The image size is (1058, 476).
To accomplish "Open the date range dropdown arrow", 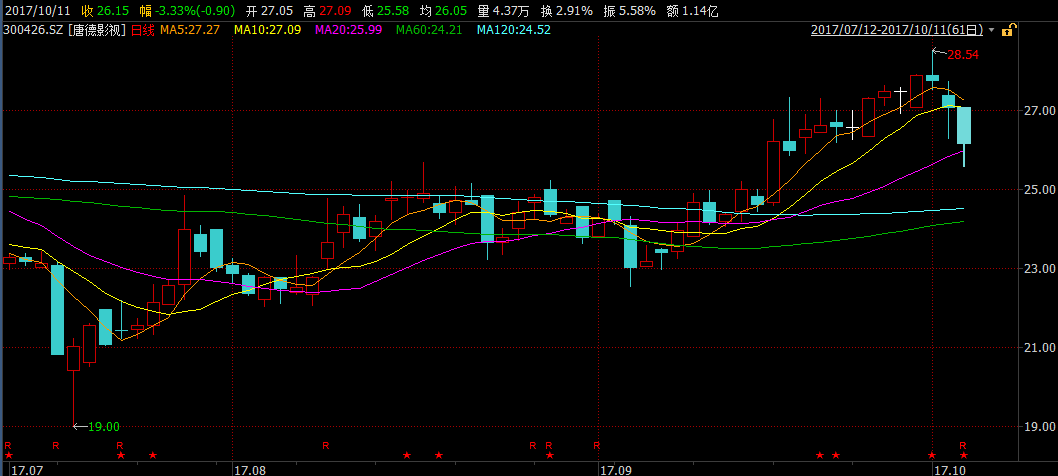I will [x=990, y=31].
